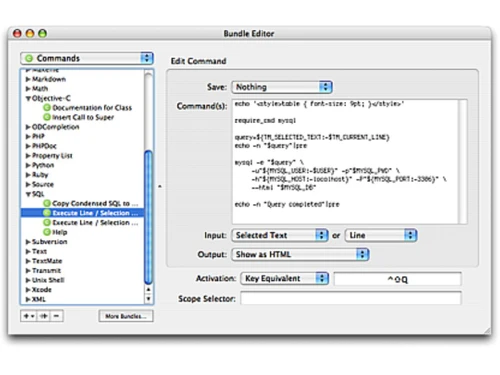Expand the Subversion bundle
Screen dimensions: 500x375
(x=28, y=242)
